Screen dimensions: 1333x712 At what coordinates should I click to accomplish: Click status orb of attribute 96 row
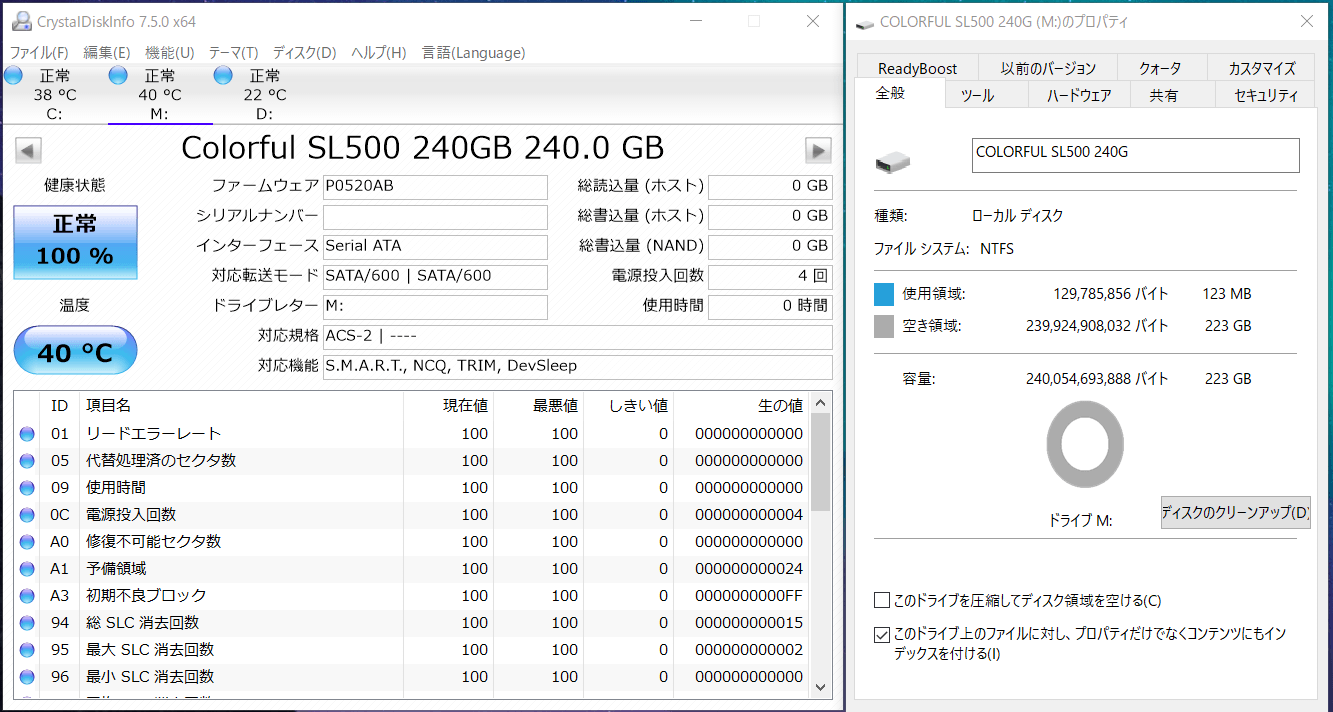[27, 677]
